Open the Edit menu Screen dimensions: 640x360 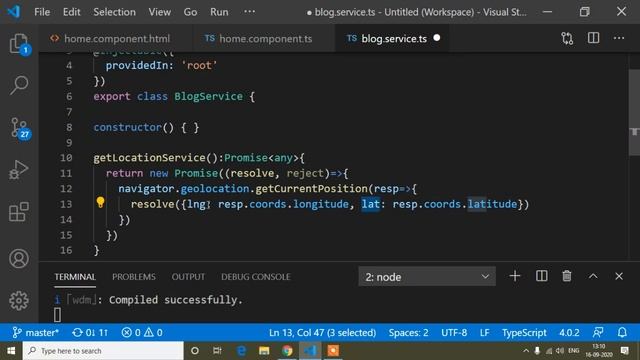coord(71,12)
